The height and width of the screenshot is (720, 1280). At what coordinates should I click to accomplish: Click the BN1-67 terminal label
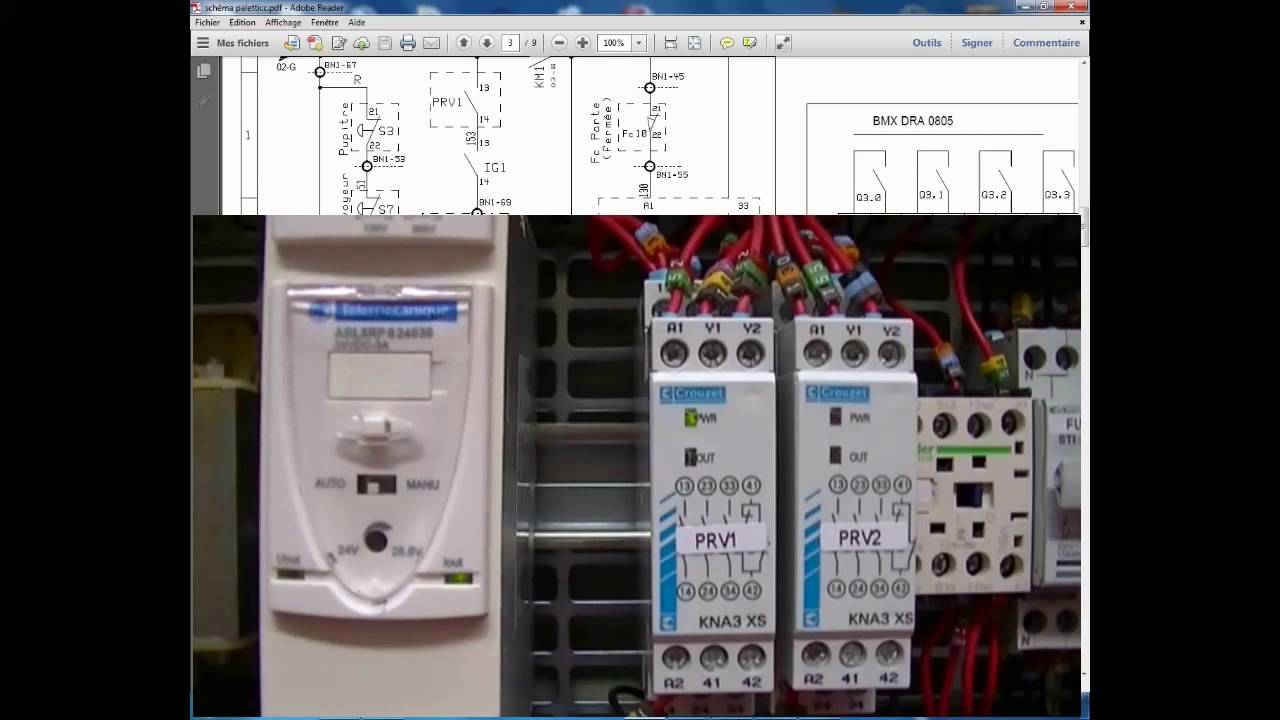click(341, 65)
